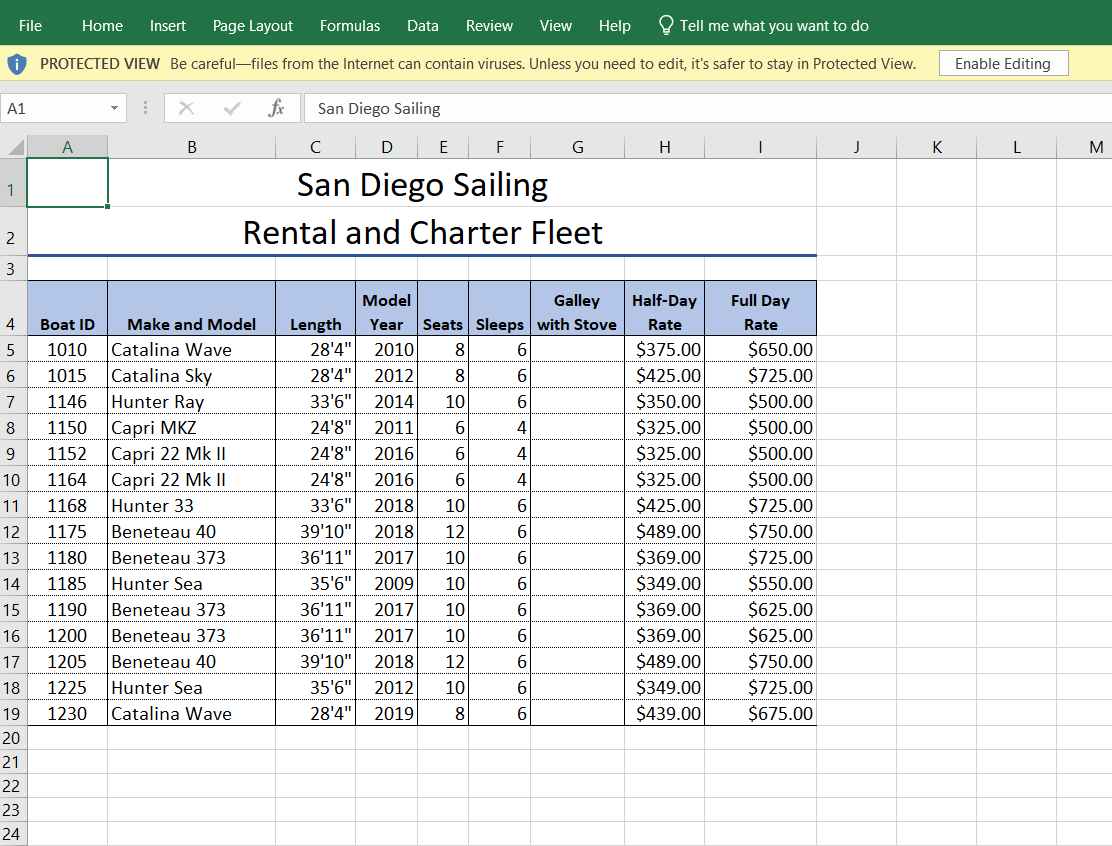Screen dimensions: 1112x846
Task: Select row 12 header
Action: (13, 531)
